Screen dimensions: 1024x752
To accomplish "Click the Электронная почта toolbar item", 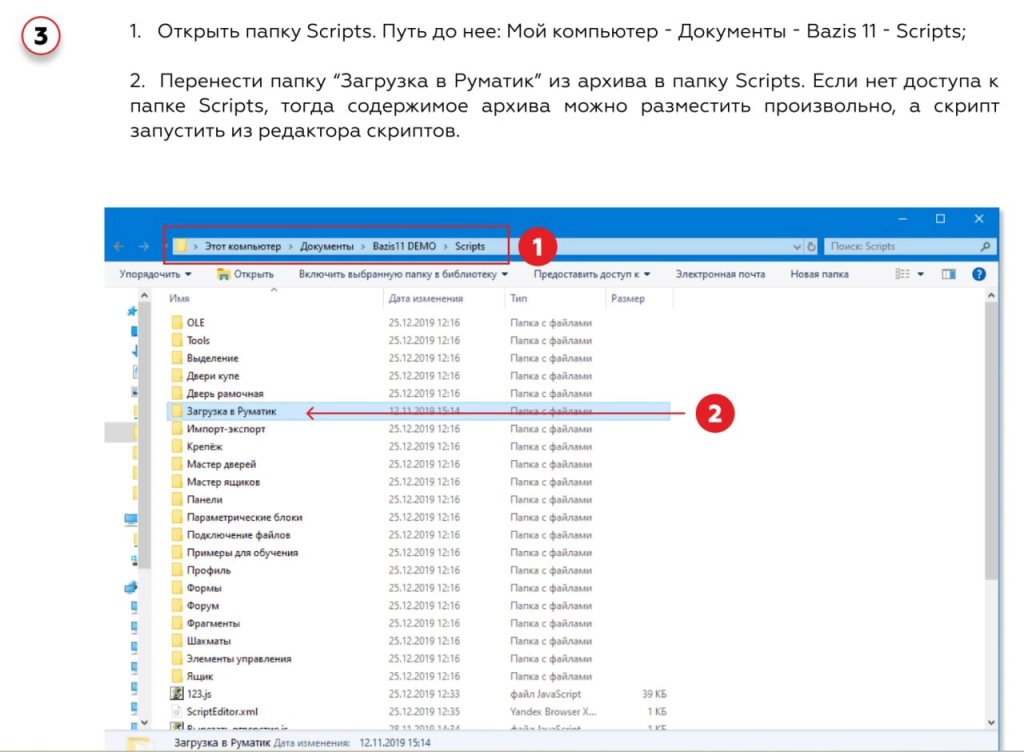I will [x=719, y=274].
